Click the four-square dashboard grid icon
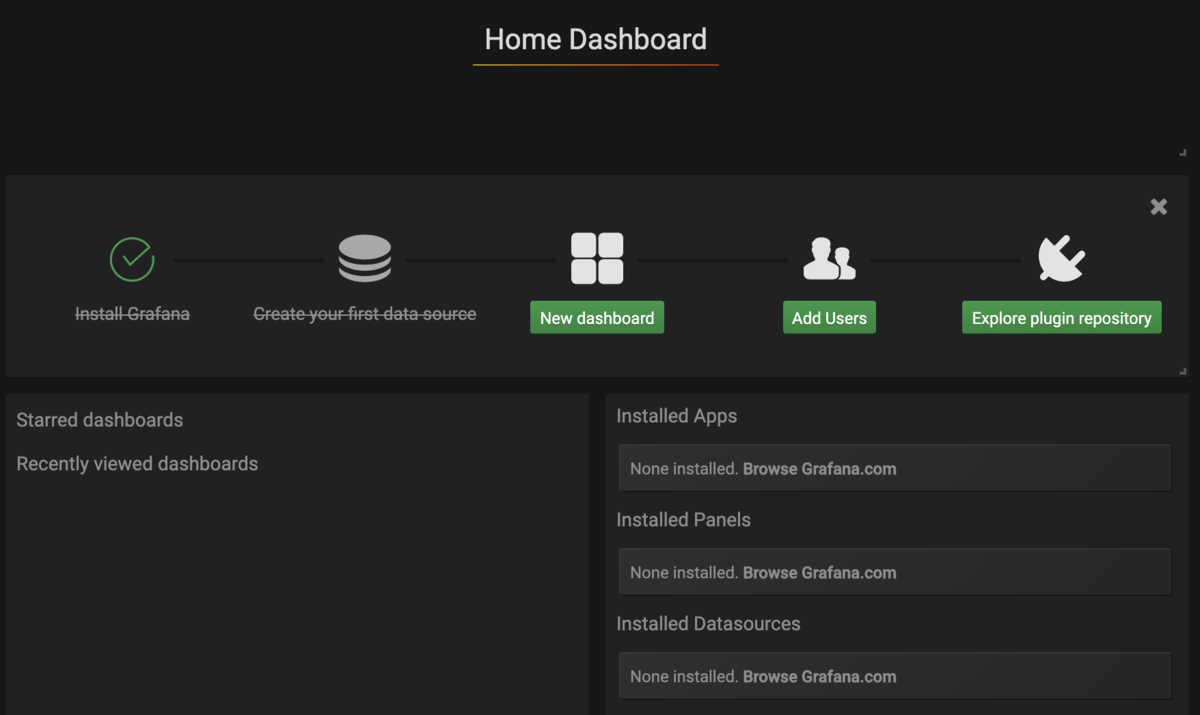This screenshot has height=715, width=1200. 597,259
